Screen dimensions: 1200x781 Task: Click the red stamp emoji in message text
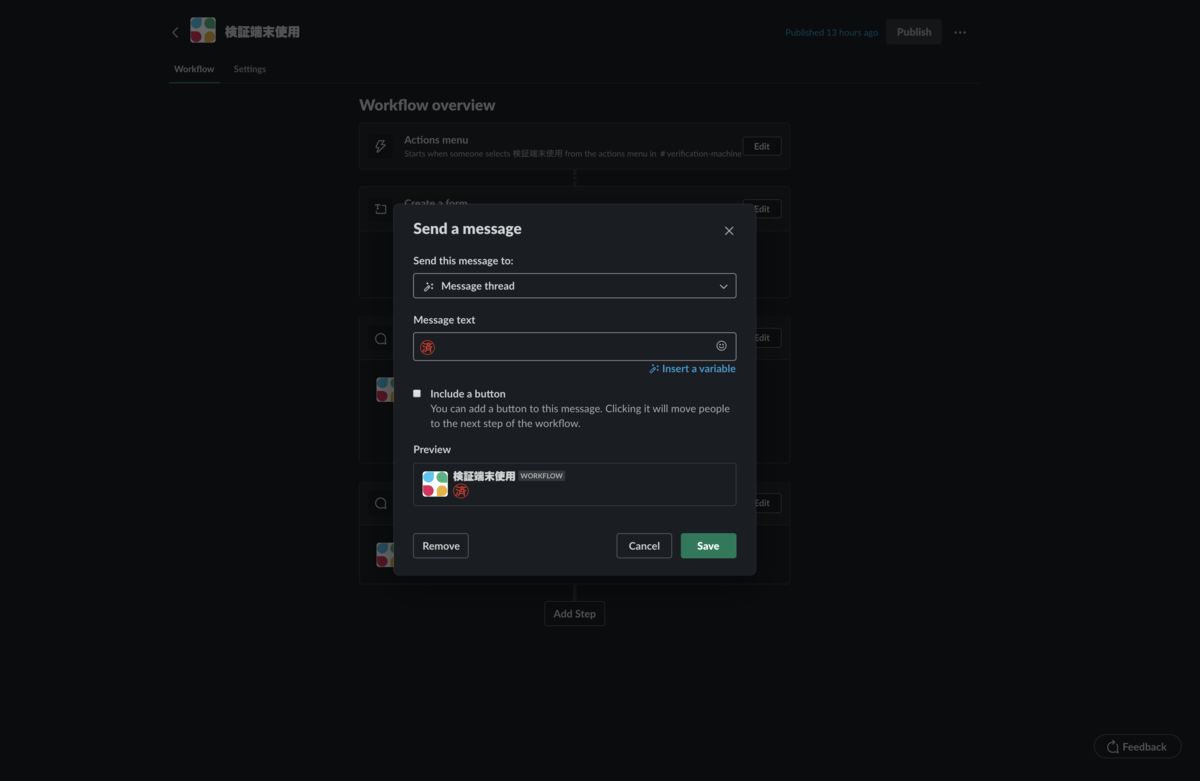pyautogui.click(x=428, y=347)
